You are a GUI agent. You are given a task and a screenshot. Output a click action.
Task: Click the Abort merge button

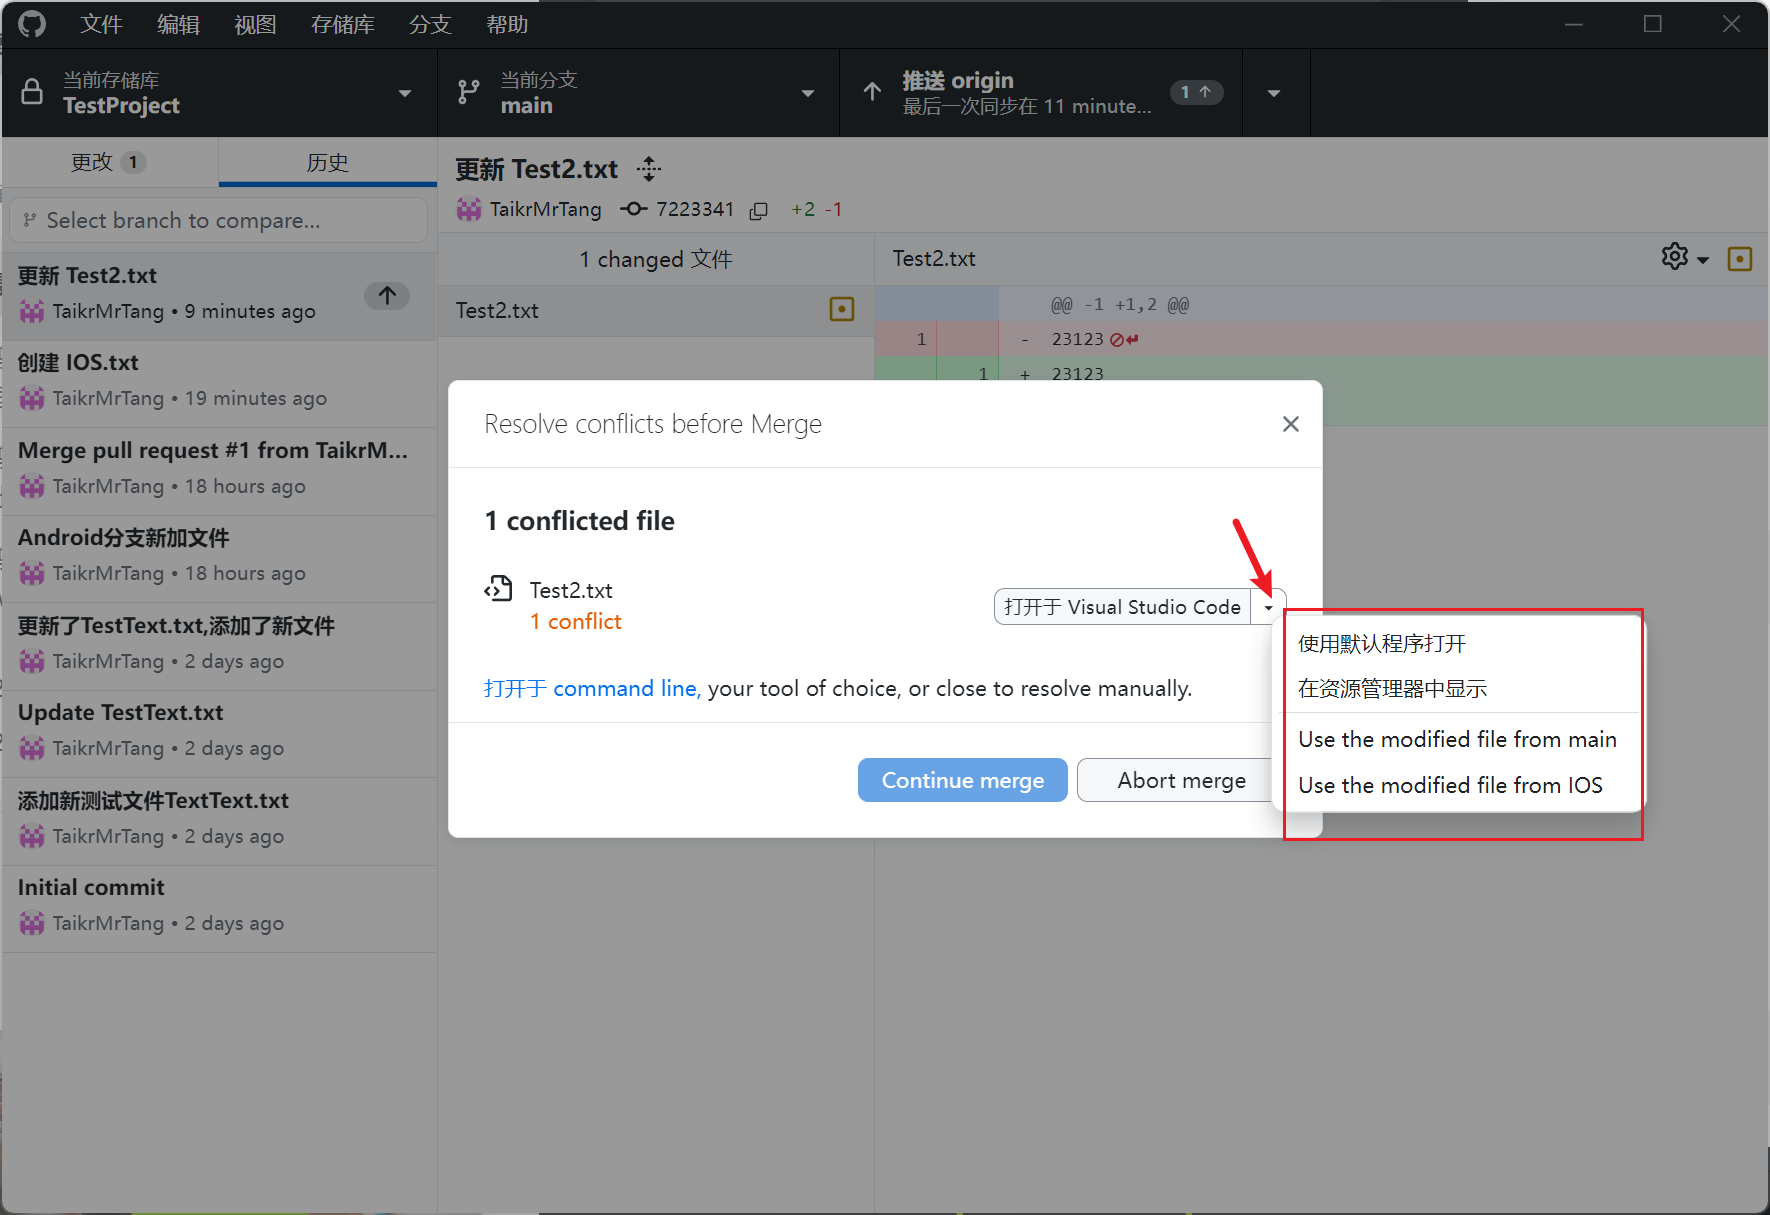(x=1181, y=780)
